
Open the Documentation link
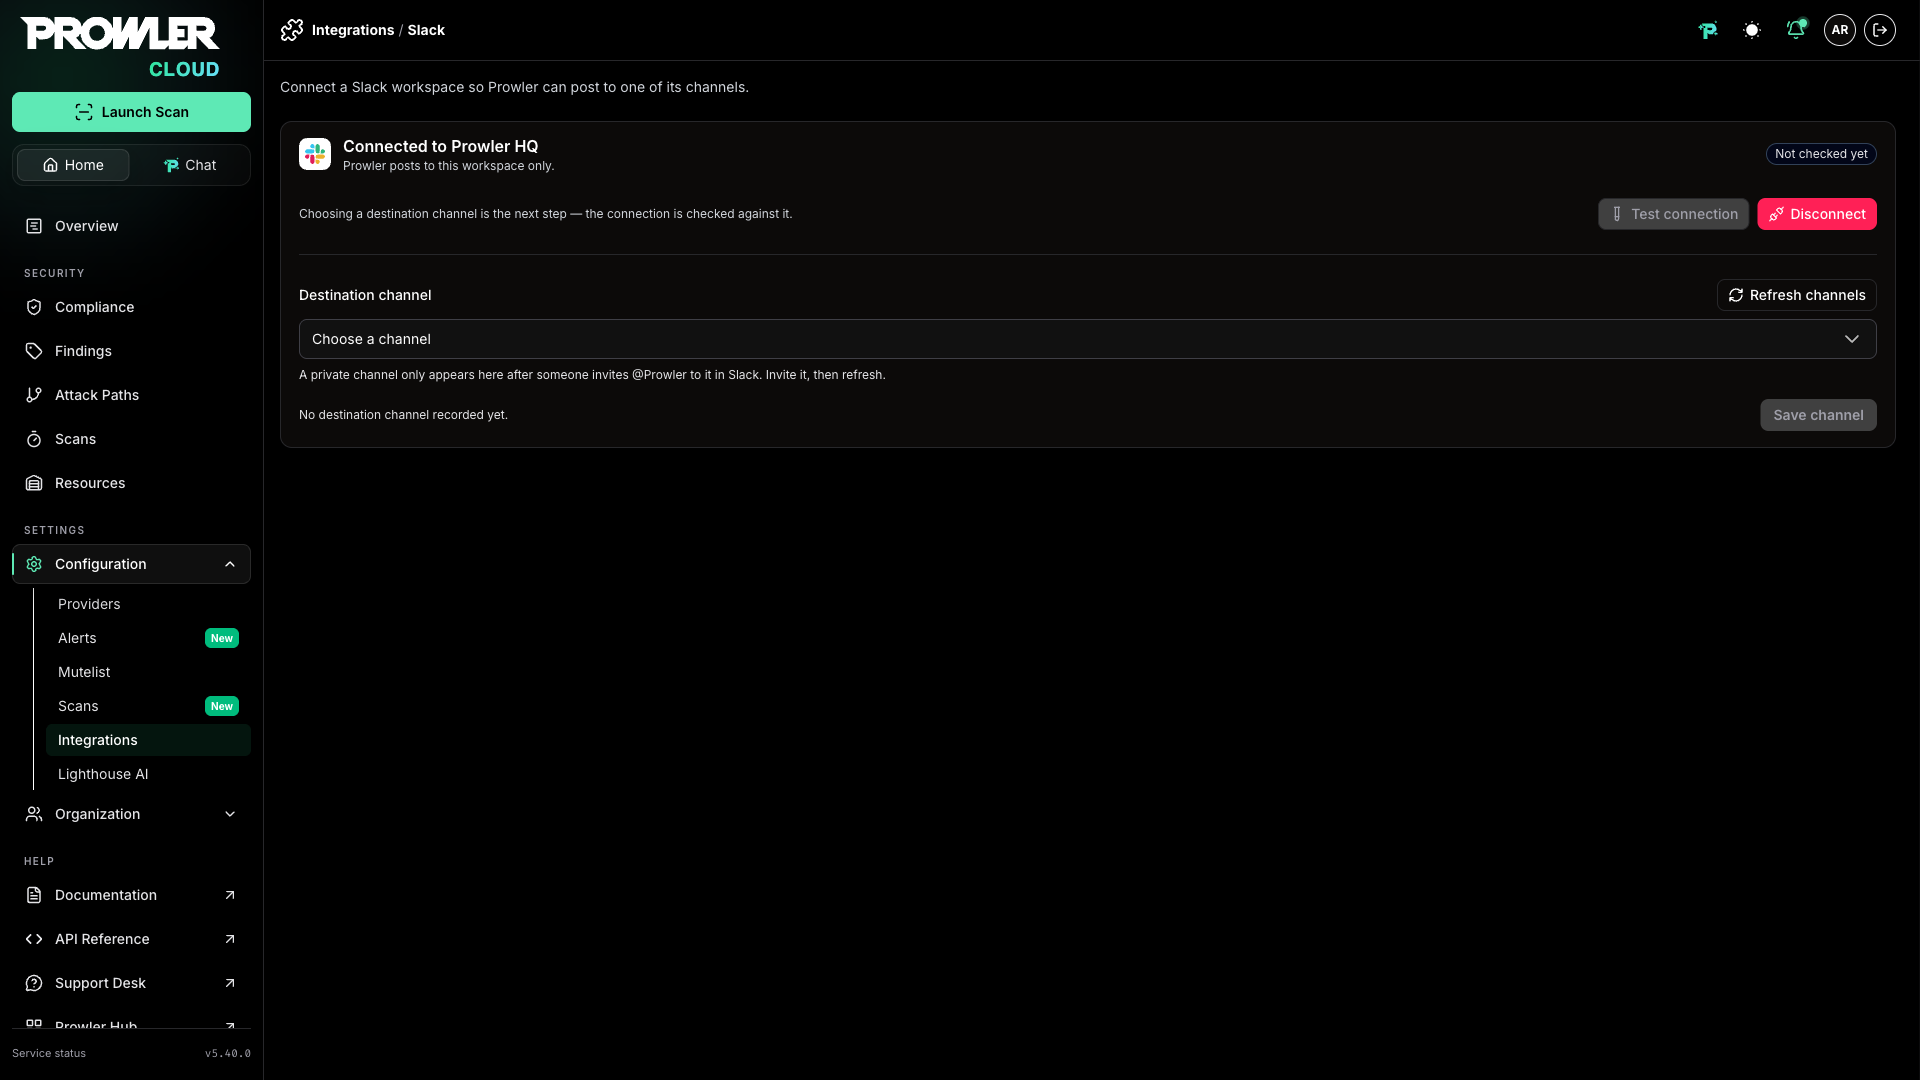131,895
